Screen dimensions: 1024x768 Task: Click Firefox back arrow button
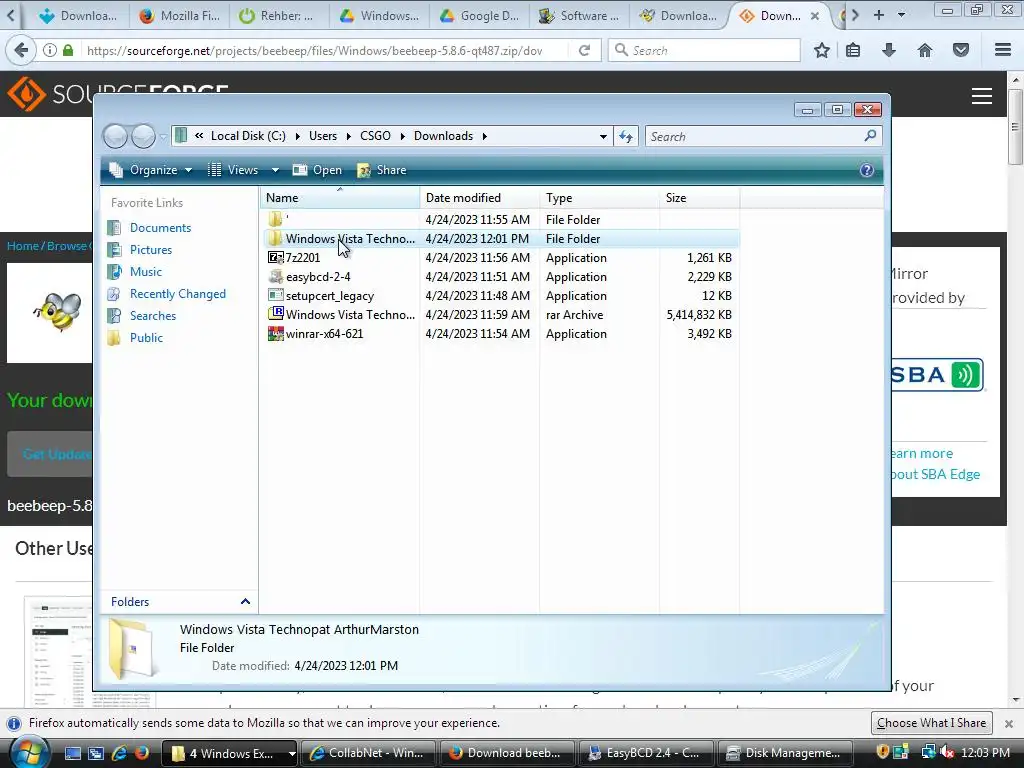coord(21,50)
